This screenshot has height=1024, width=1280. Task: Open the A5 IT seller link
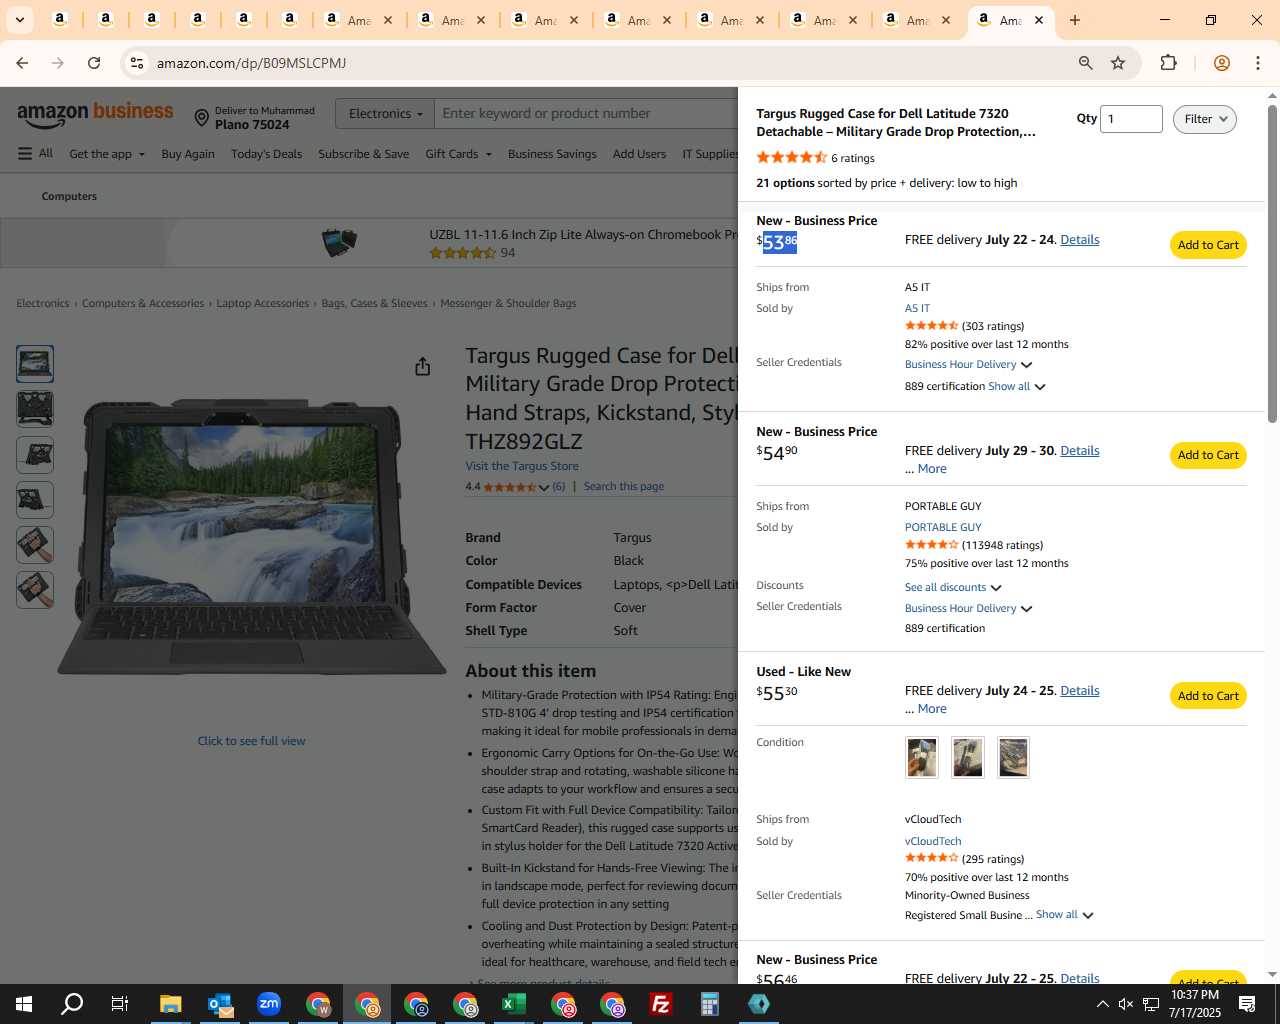917,308
